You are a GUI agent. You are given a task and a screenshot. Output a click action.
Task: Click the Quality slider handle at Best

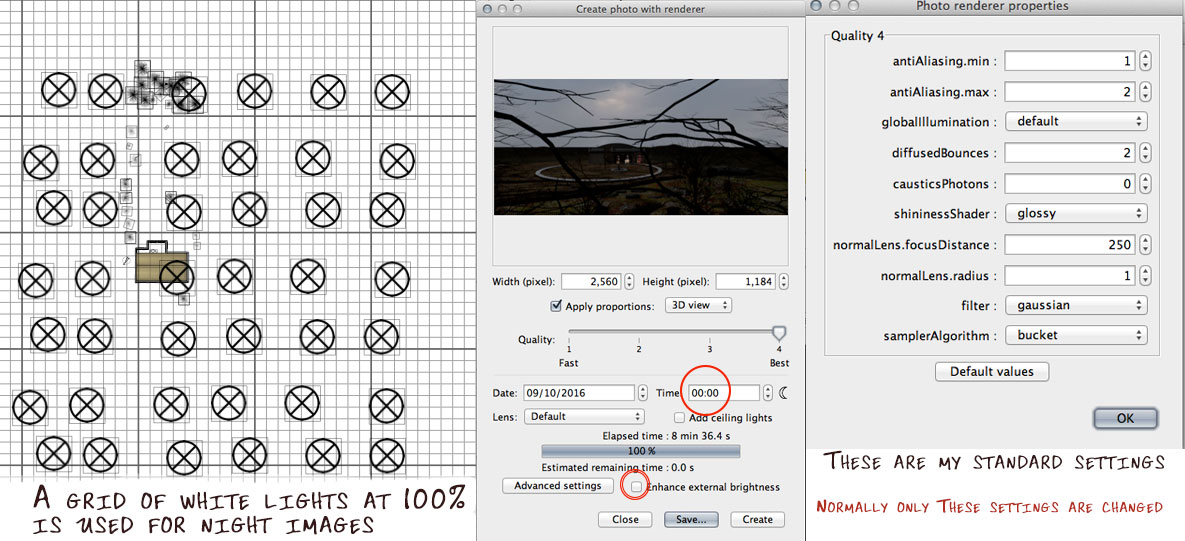[x=778, y=333]
